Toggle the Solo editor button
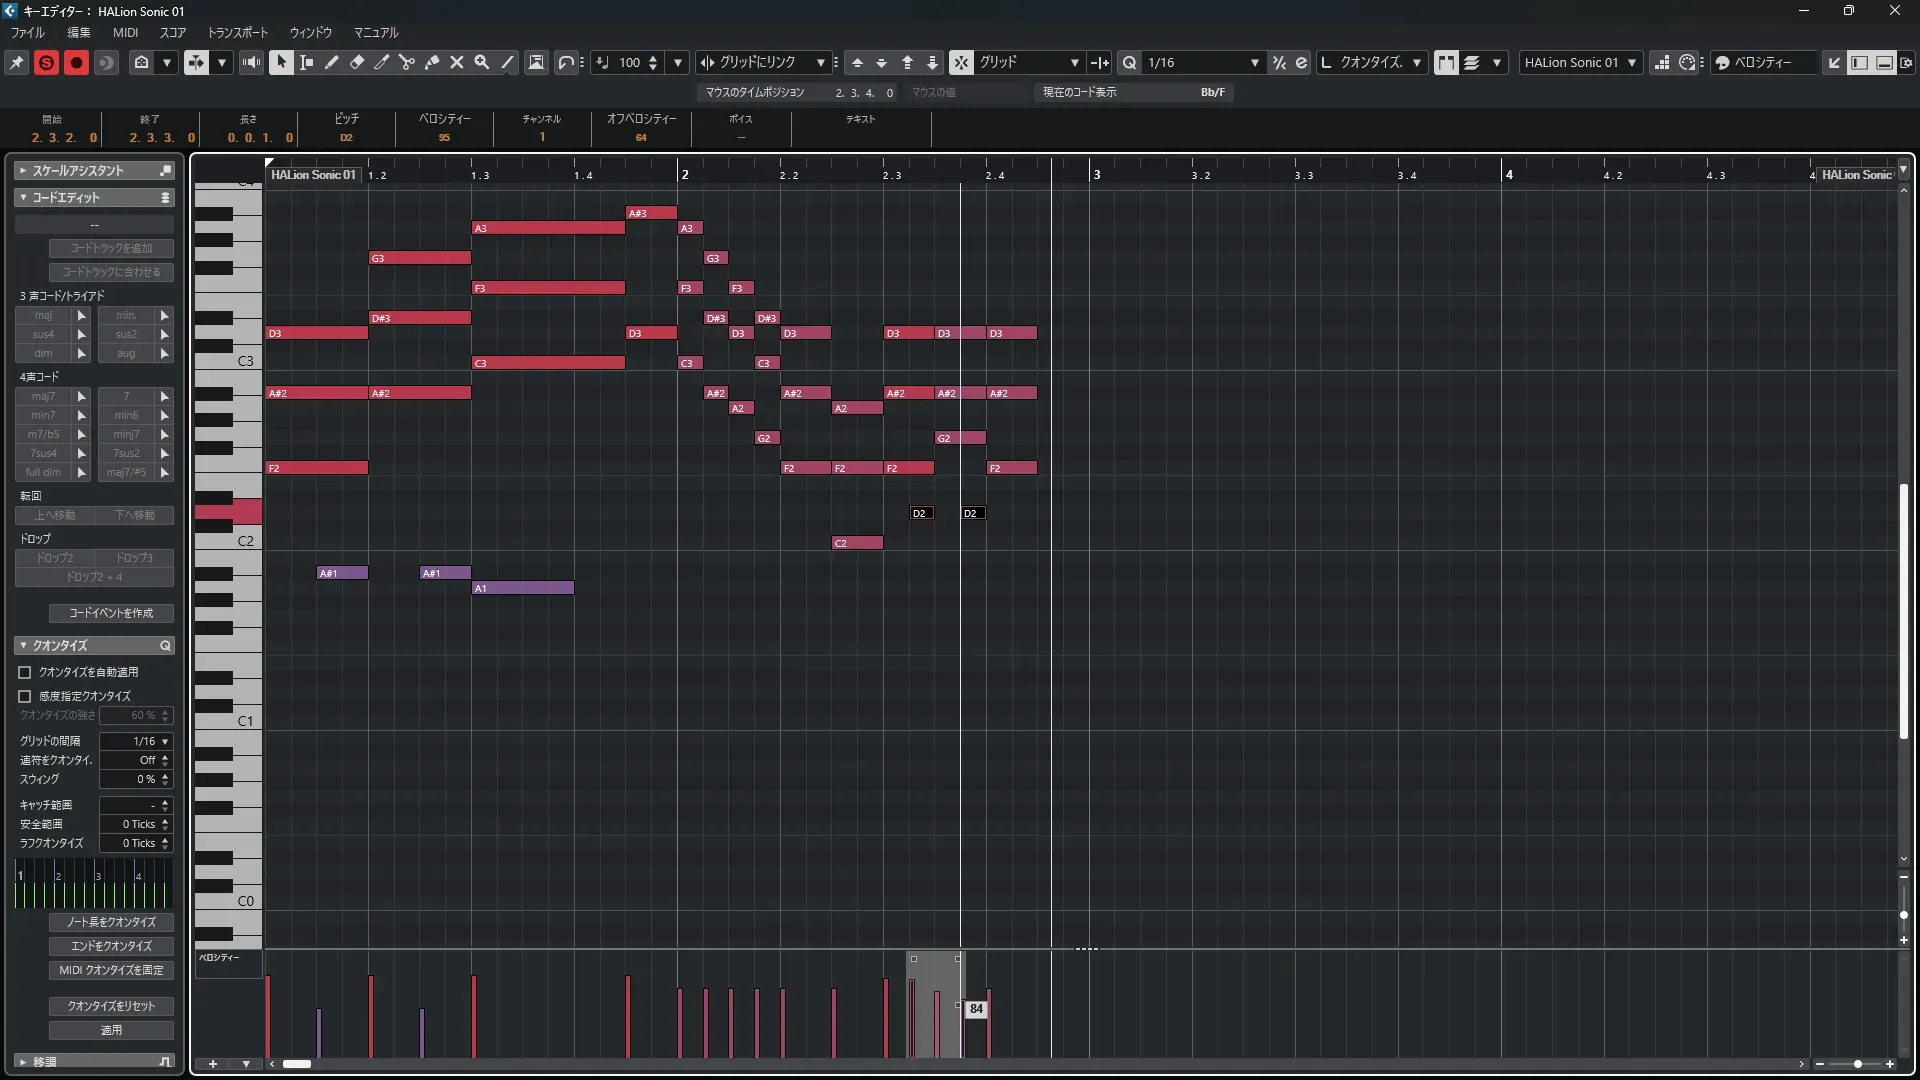The height and width of the screenshot is (1080, 1920). (46, 62)
